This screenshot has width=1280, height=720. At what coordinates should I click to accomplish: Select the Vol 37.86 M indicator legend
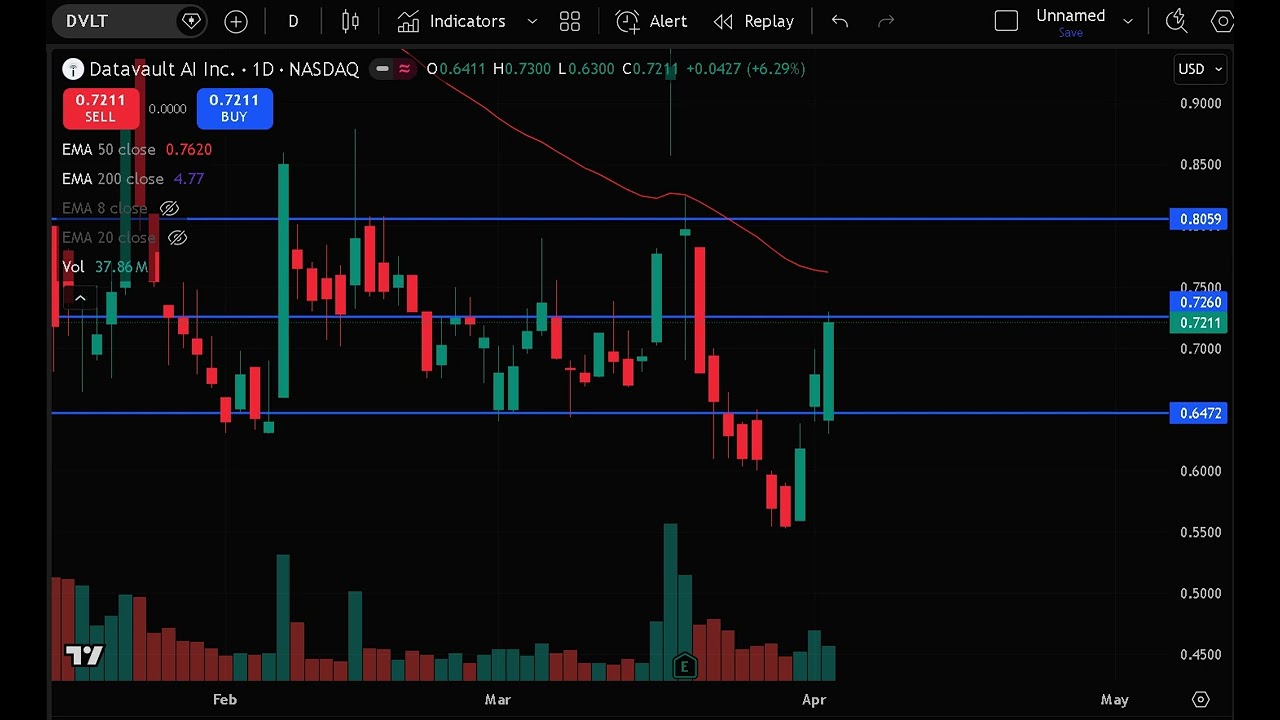[105, 267]
